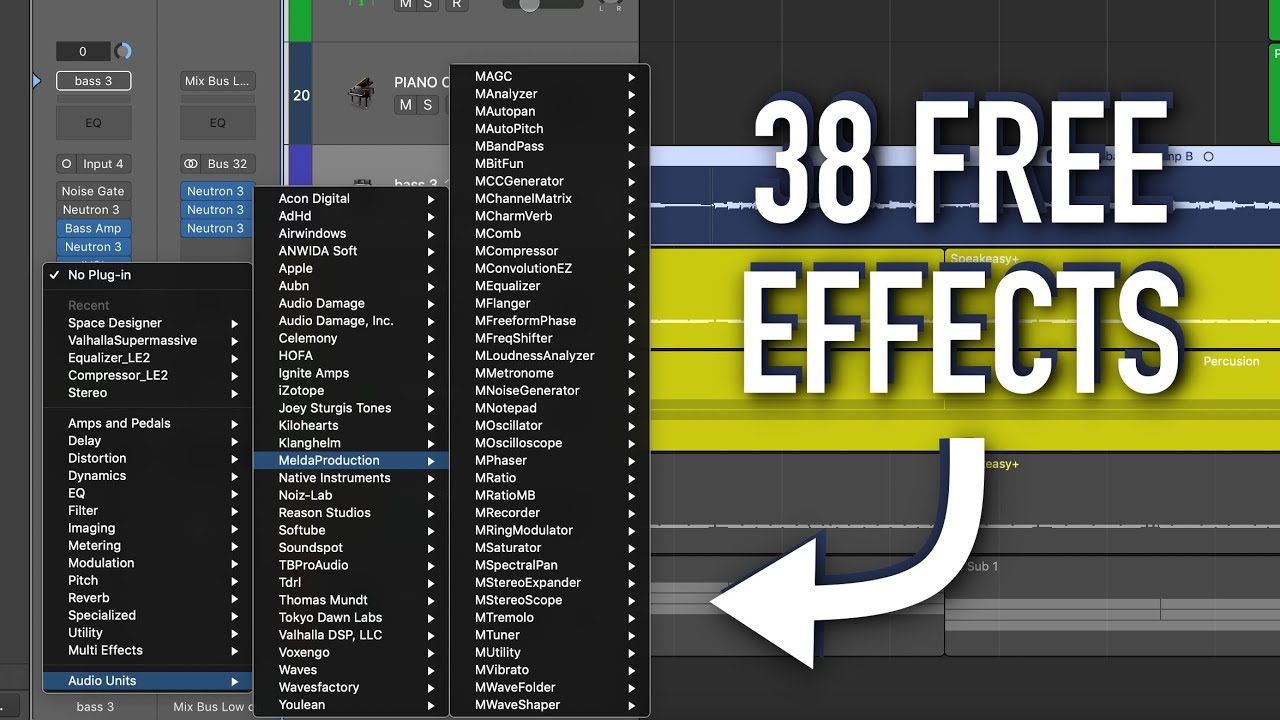Viewport: 1280px width, 720px height.
Task: Open the Acon Digital vendor submenu
Action: pyautogui.click(x=351, y=199)
